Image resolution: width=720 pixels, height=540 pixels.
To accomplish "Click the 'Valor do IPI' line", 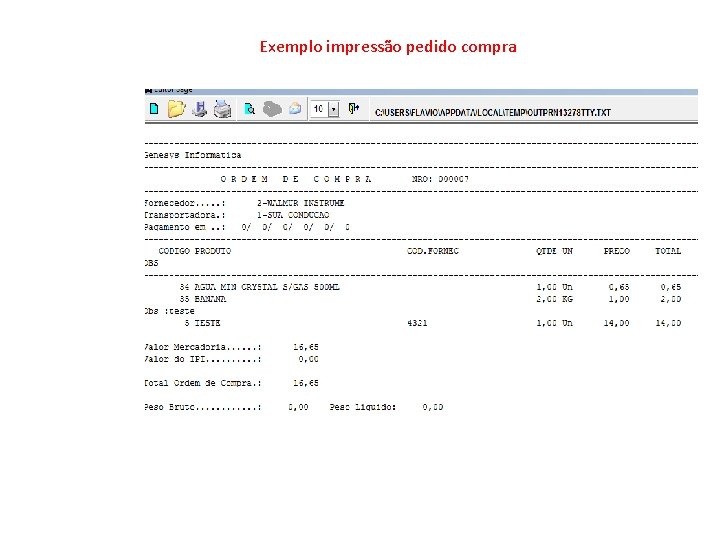I will 231,359.
